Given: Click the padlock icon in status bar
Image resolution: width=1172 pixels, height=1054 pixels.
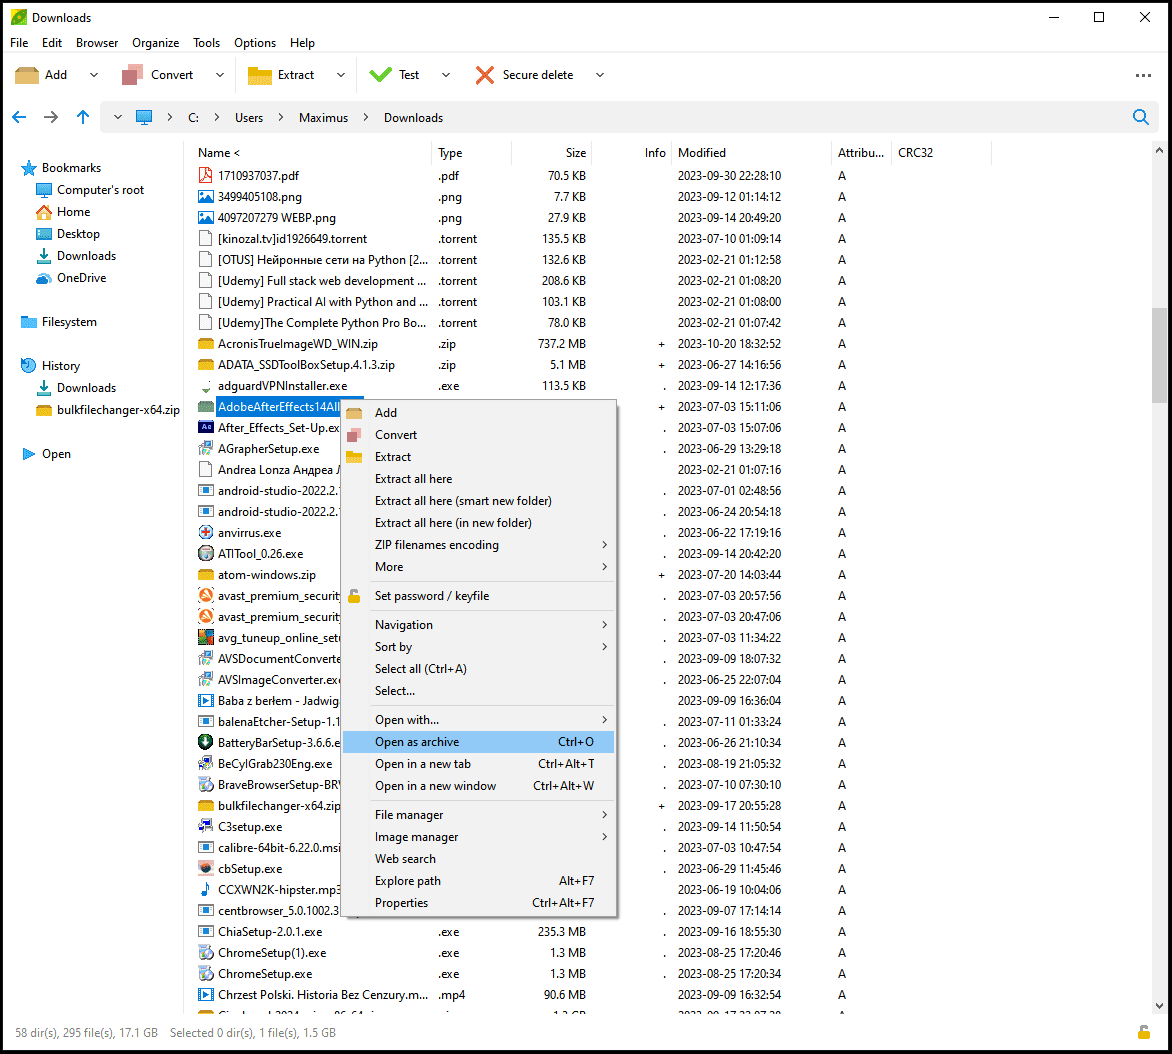Looking at the screenshot, I should coord(1144,1032).
